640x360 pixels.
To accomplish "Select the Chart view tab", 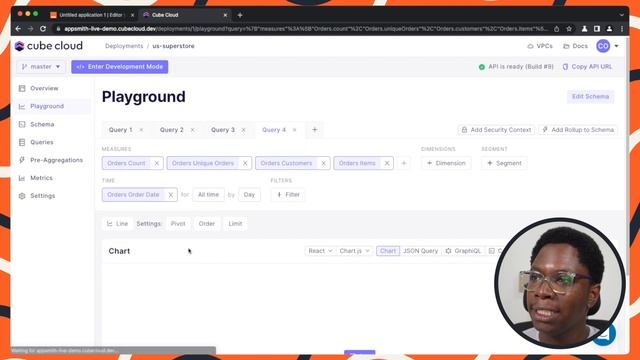I will [388, 251].
